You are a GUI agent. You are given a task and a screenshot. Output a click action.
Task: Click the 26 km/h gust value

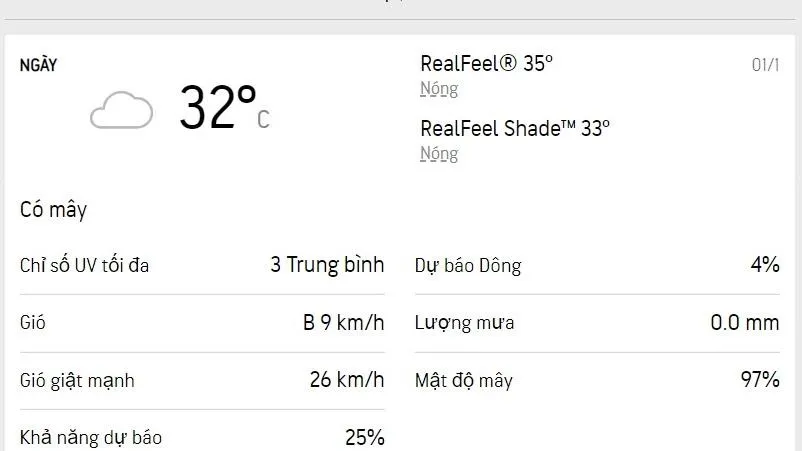347,380
